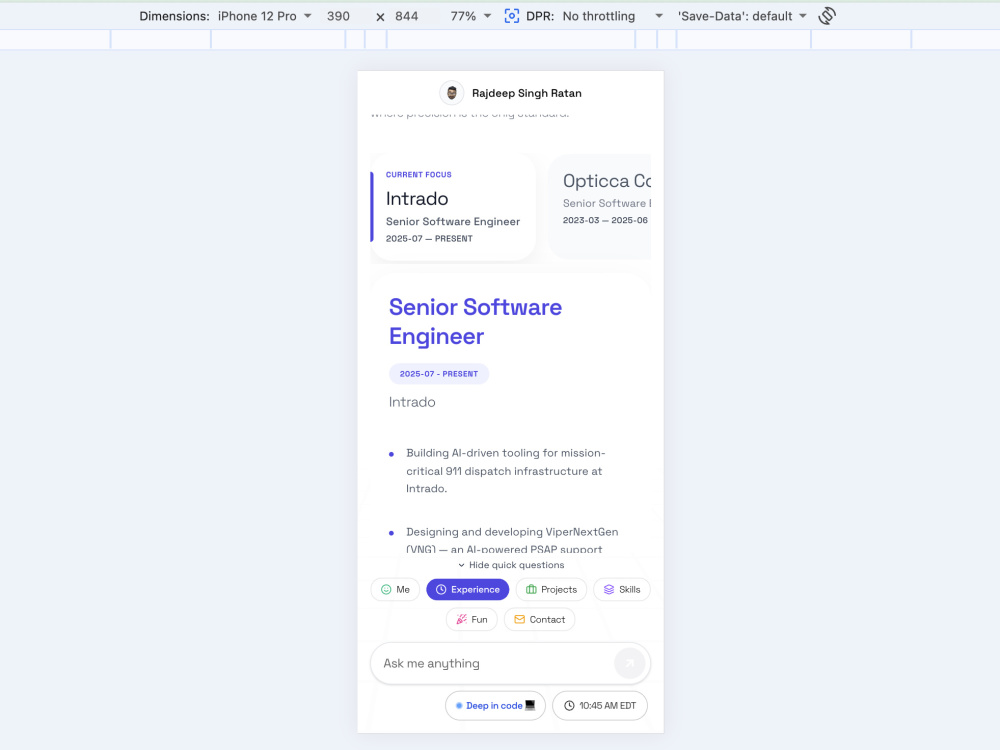The width and height of the screenshot is (1000, 750).
Task: Click the screenshot capture icon next to DPR
Action: click(511, 16)
